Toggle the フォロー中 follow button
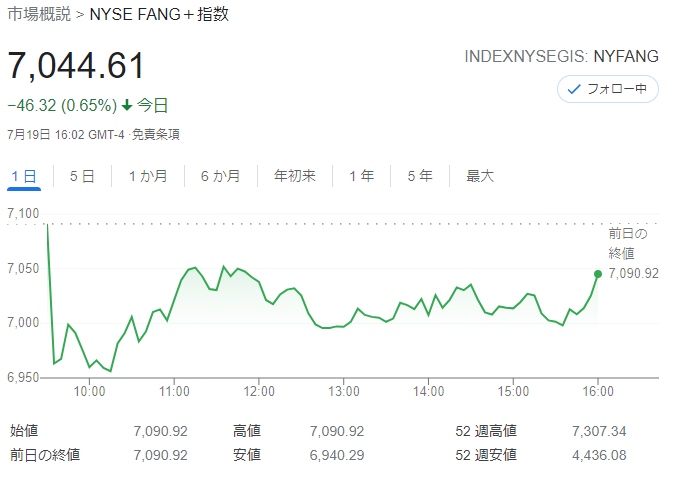 [607, 89]
